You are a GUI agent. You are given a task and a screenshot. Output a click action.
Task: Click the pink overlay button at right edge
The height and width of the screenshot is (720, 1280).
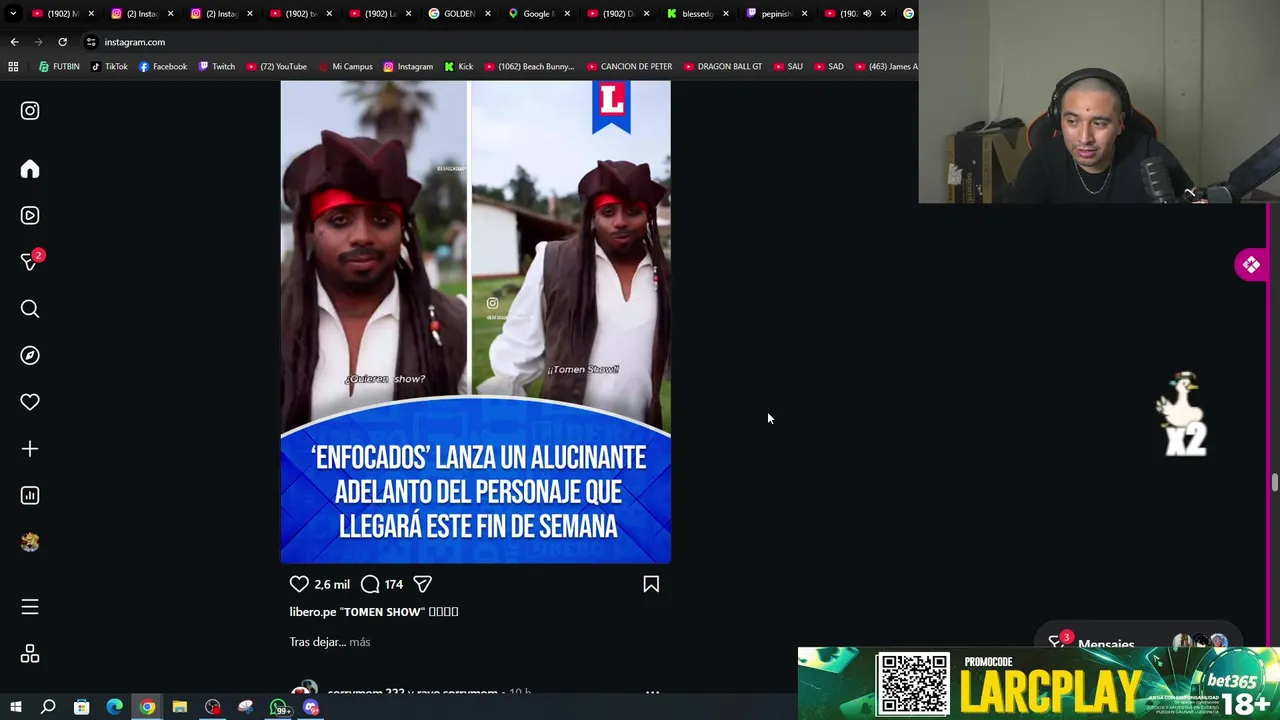coord(1251,265)
